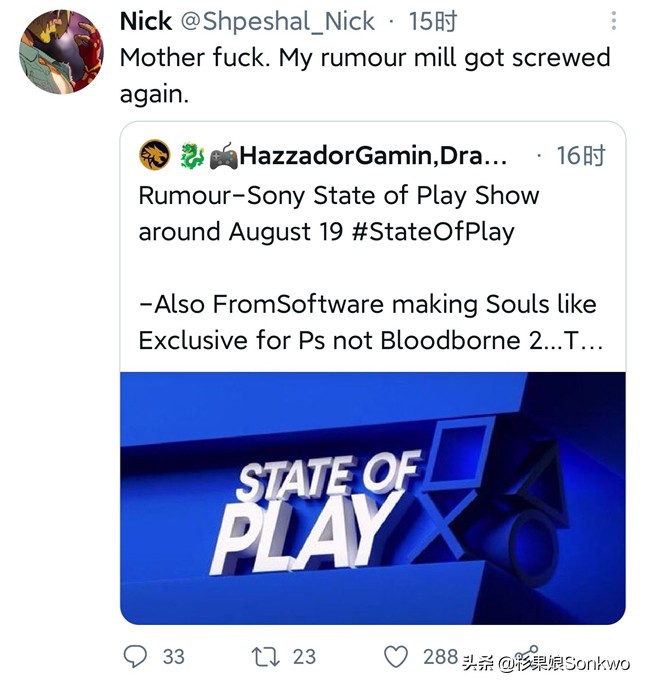The image size is (645, 686).
Task: Click the display name Nick
Action: (146, 21)
